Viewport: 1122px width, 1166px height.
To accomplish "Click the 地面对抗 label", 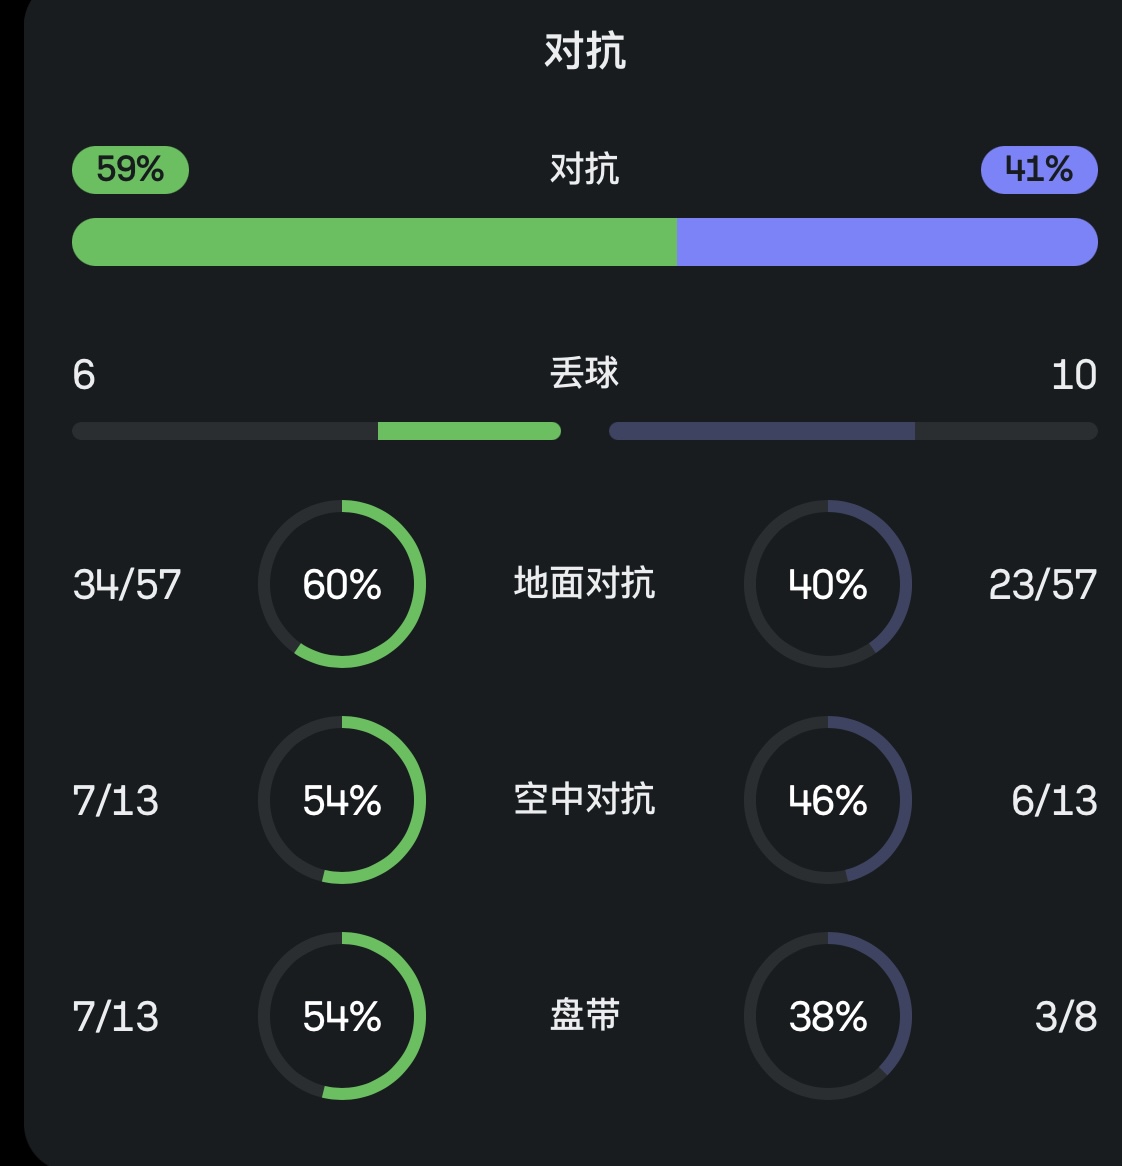I will [585, 583].
